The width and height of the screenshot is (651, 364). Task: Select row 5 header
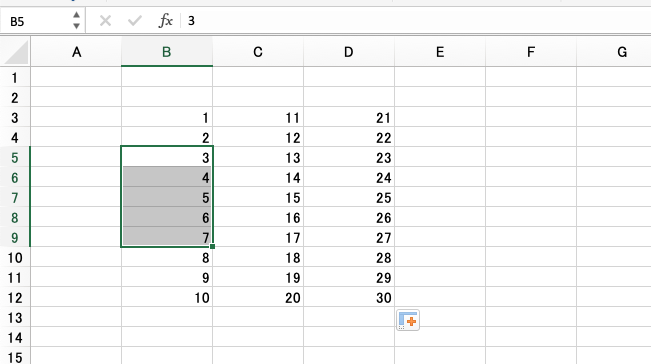15,158
